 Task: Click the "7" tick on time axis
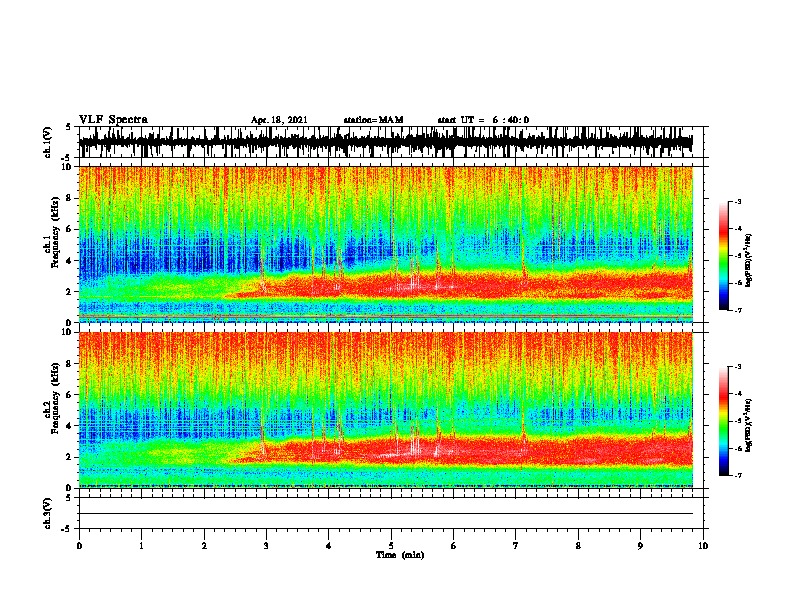516,546
